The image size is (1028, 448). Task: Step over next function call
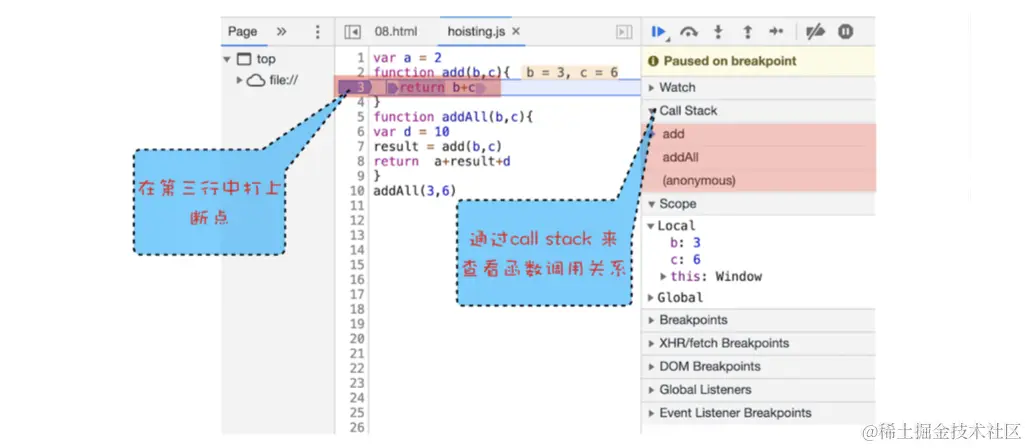[x=688, y=31]
